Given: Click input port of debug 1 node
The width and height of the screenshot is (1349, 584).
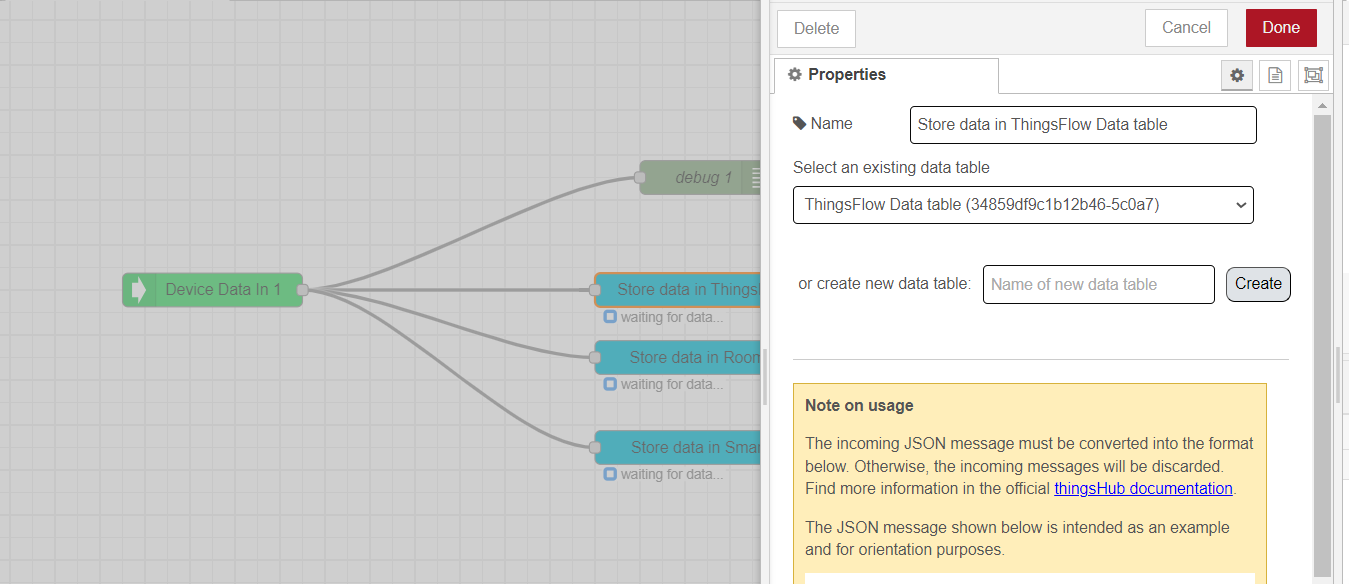Looking at the screenshot, I should [x=640, y=178].
